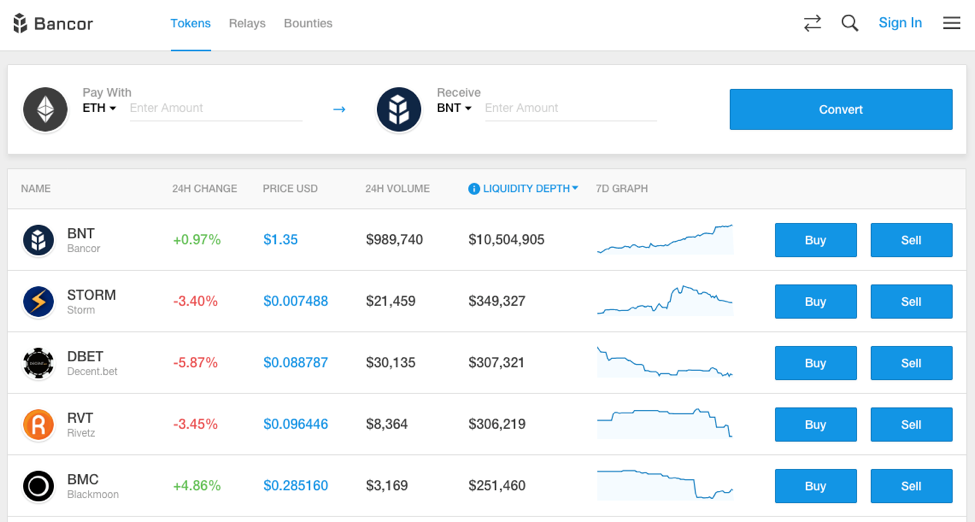This screenshot has height=522, width=975.
Task: Click the STORM Storm token name
Action: pyautogui.click(x=91, y=302)
